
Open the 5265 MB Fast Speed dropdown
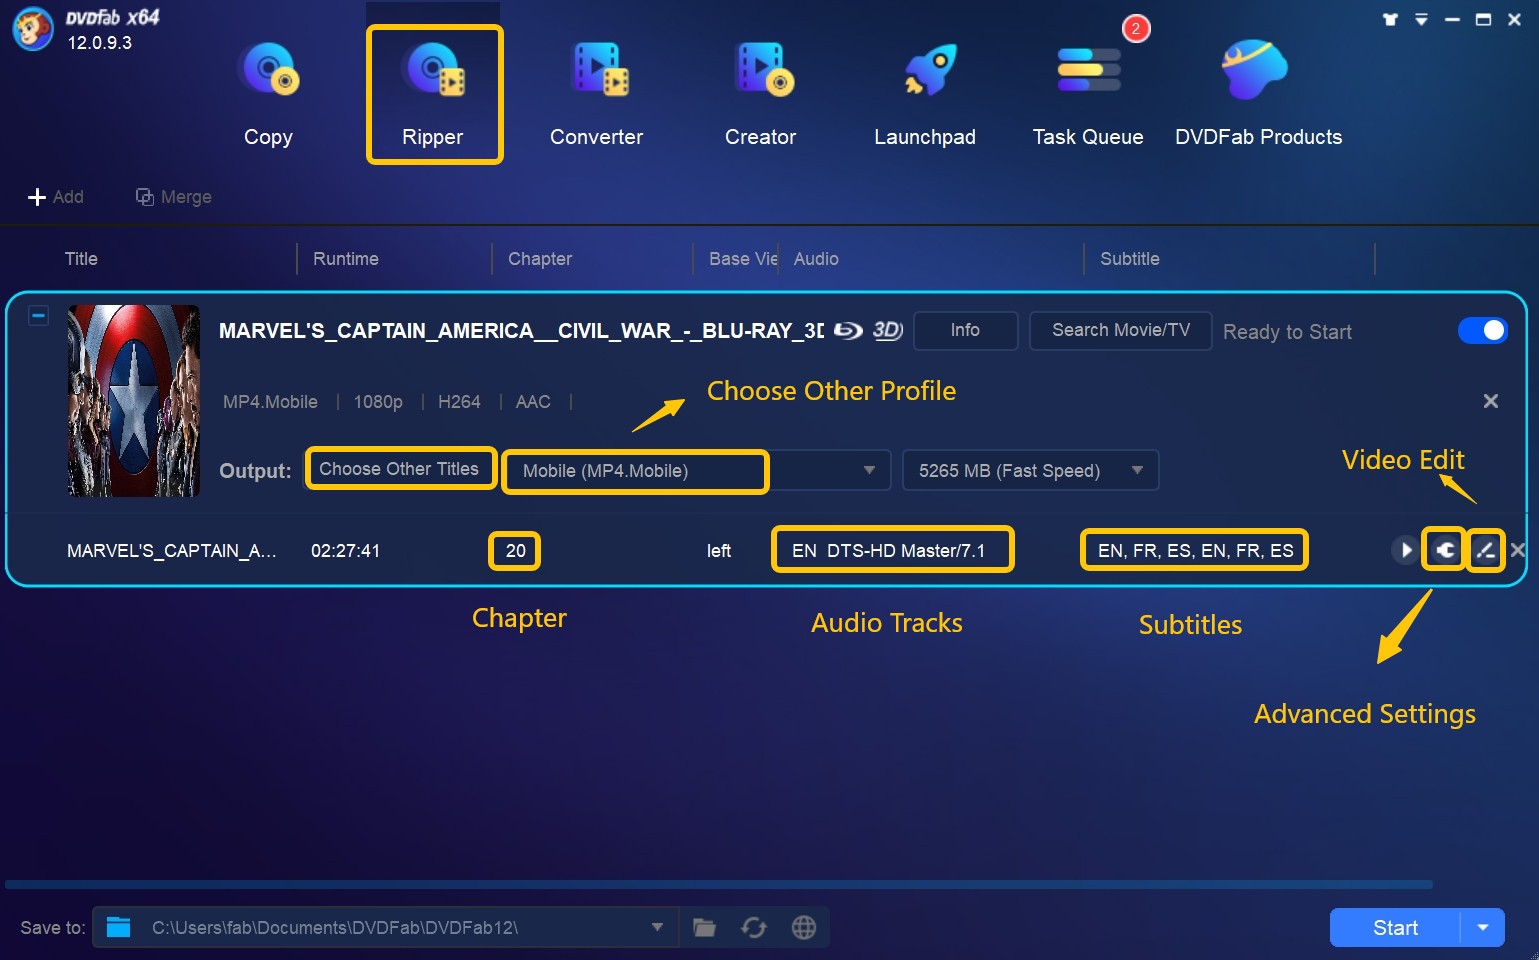click(x=1137, y=470)
